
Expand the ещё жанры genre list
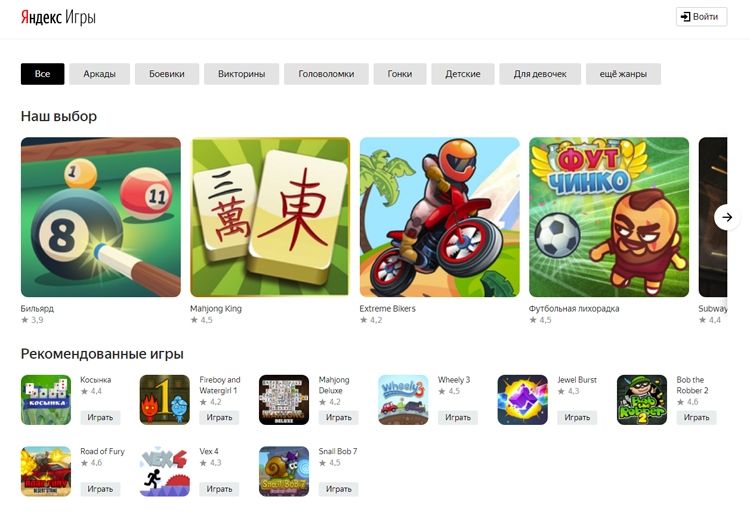point(623,74)
